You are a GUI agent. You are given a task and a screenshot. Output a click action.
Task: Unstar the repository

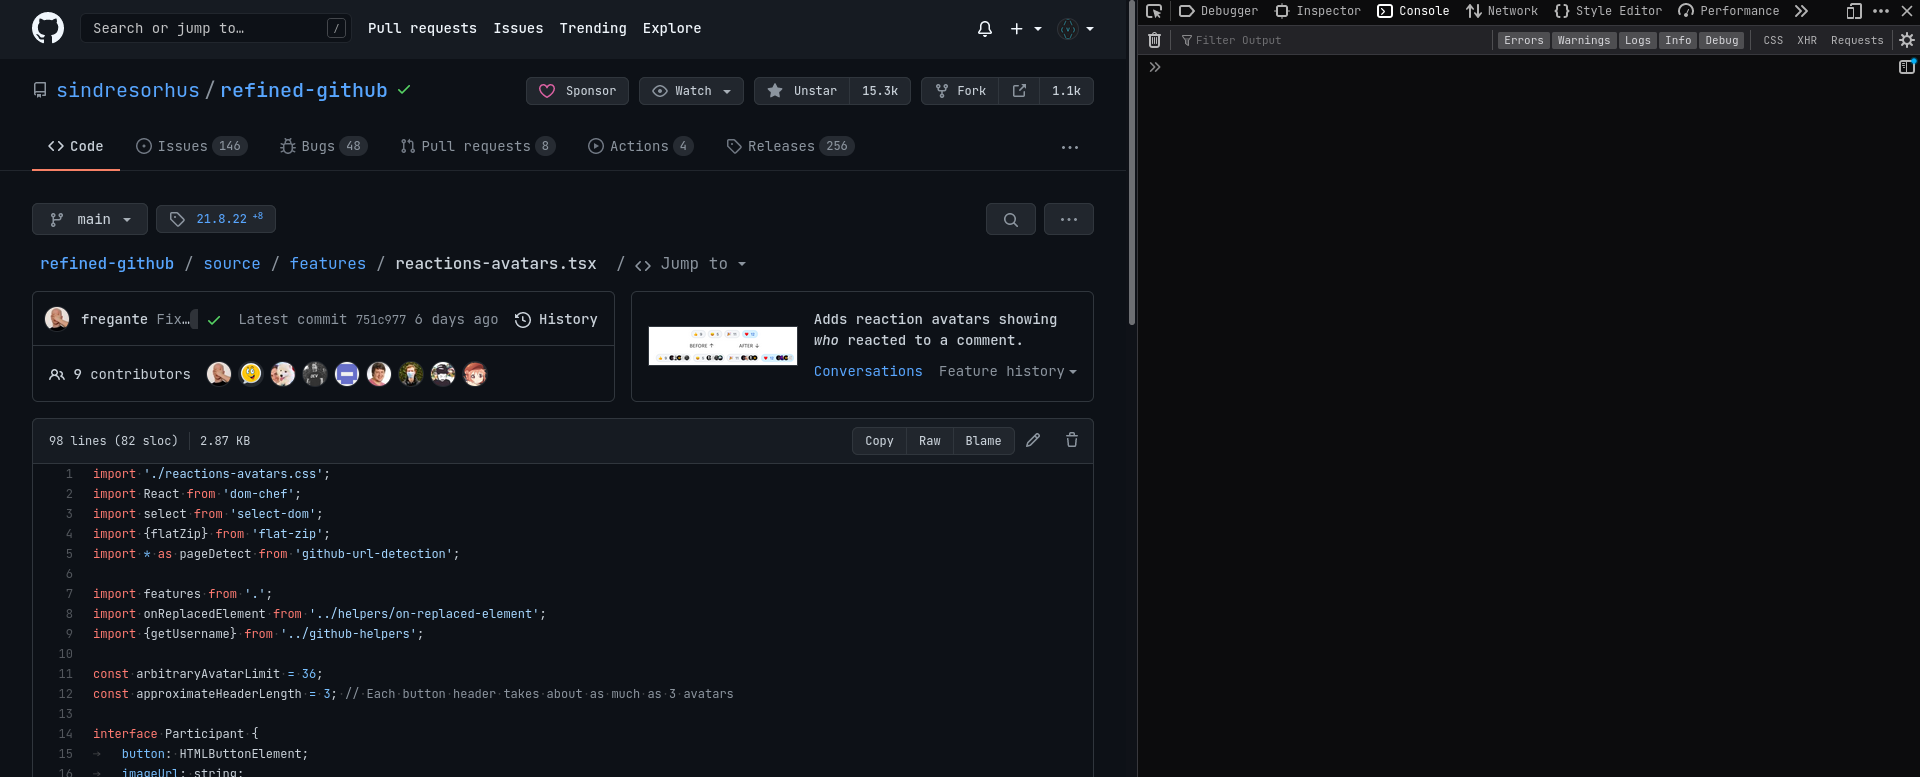click(802, 91)
